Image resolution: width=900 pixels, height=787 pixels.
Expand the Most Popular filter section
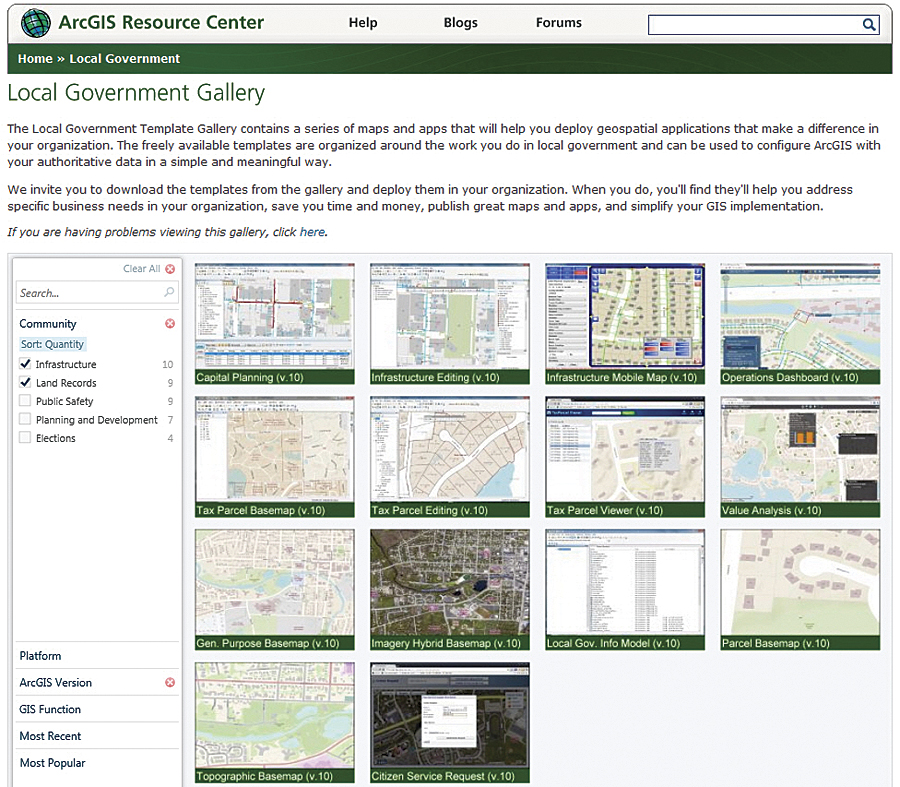(x=52, y=762)
